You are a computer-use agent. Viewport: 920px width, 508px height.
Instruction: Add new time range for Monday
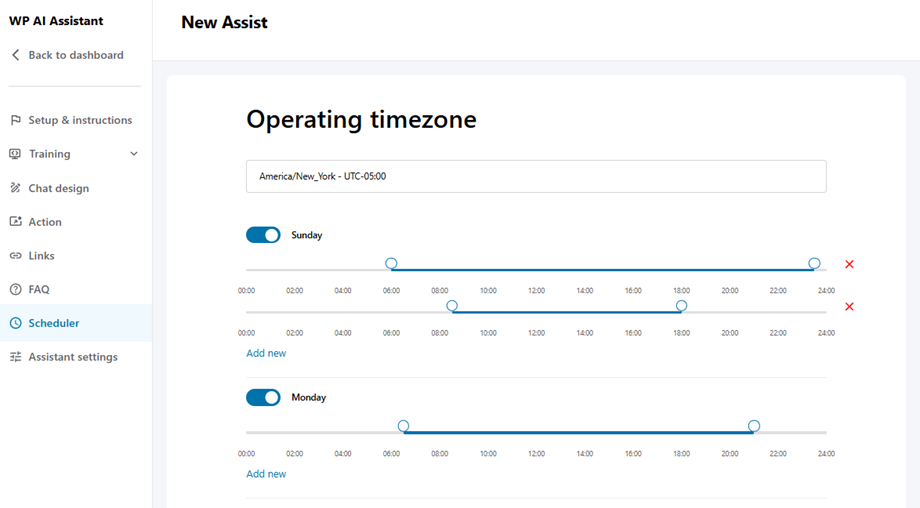(x=266, y=474)
